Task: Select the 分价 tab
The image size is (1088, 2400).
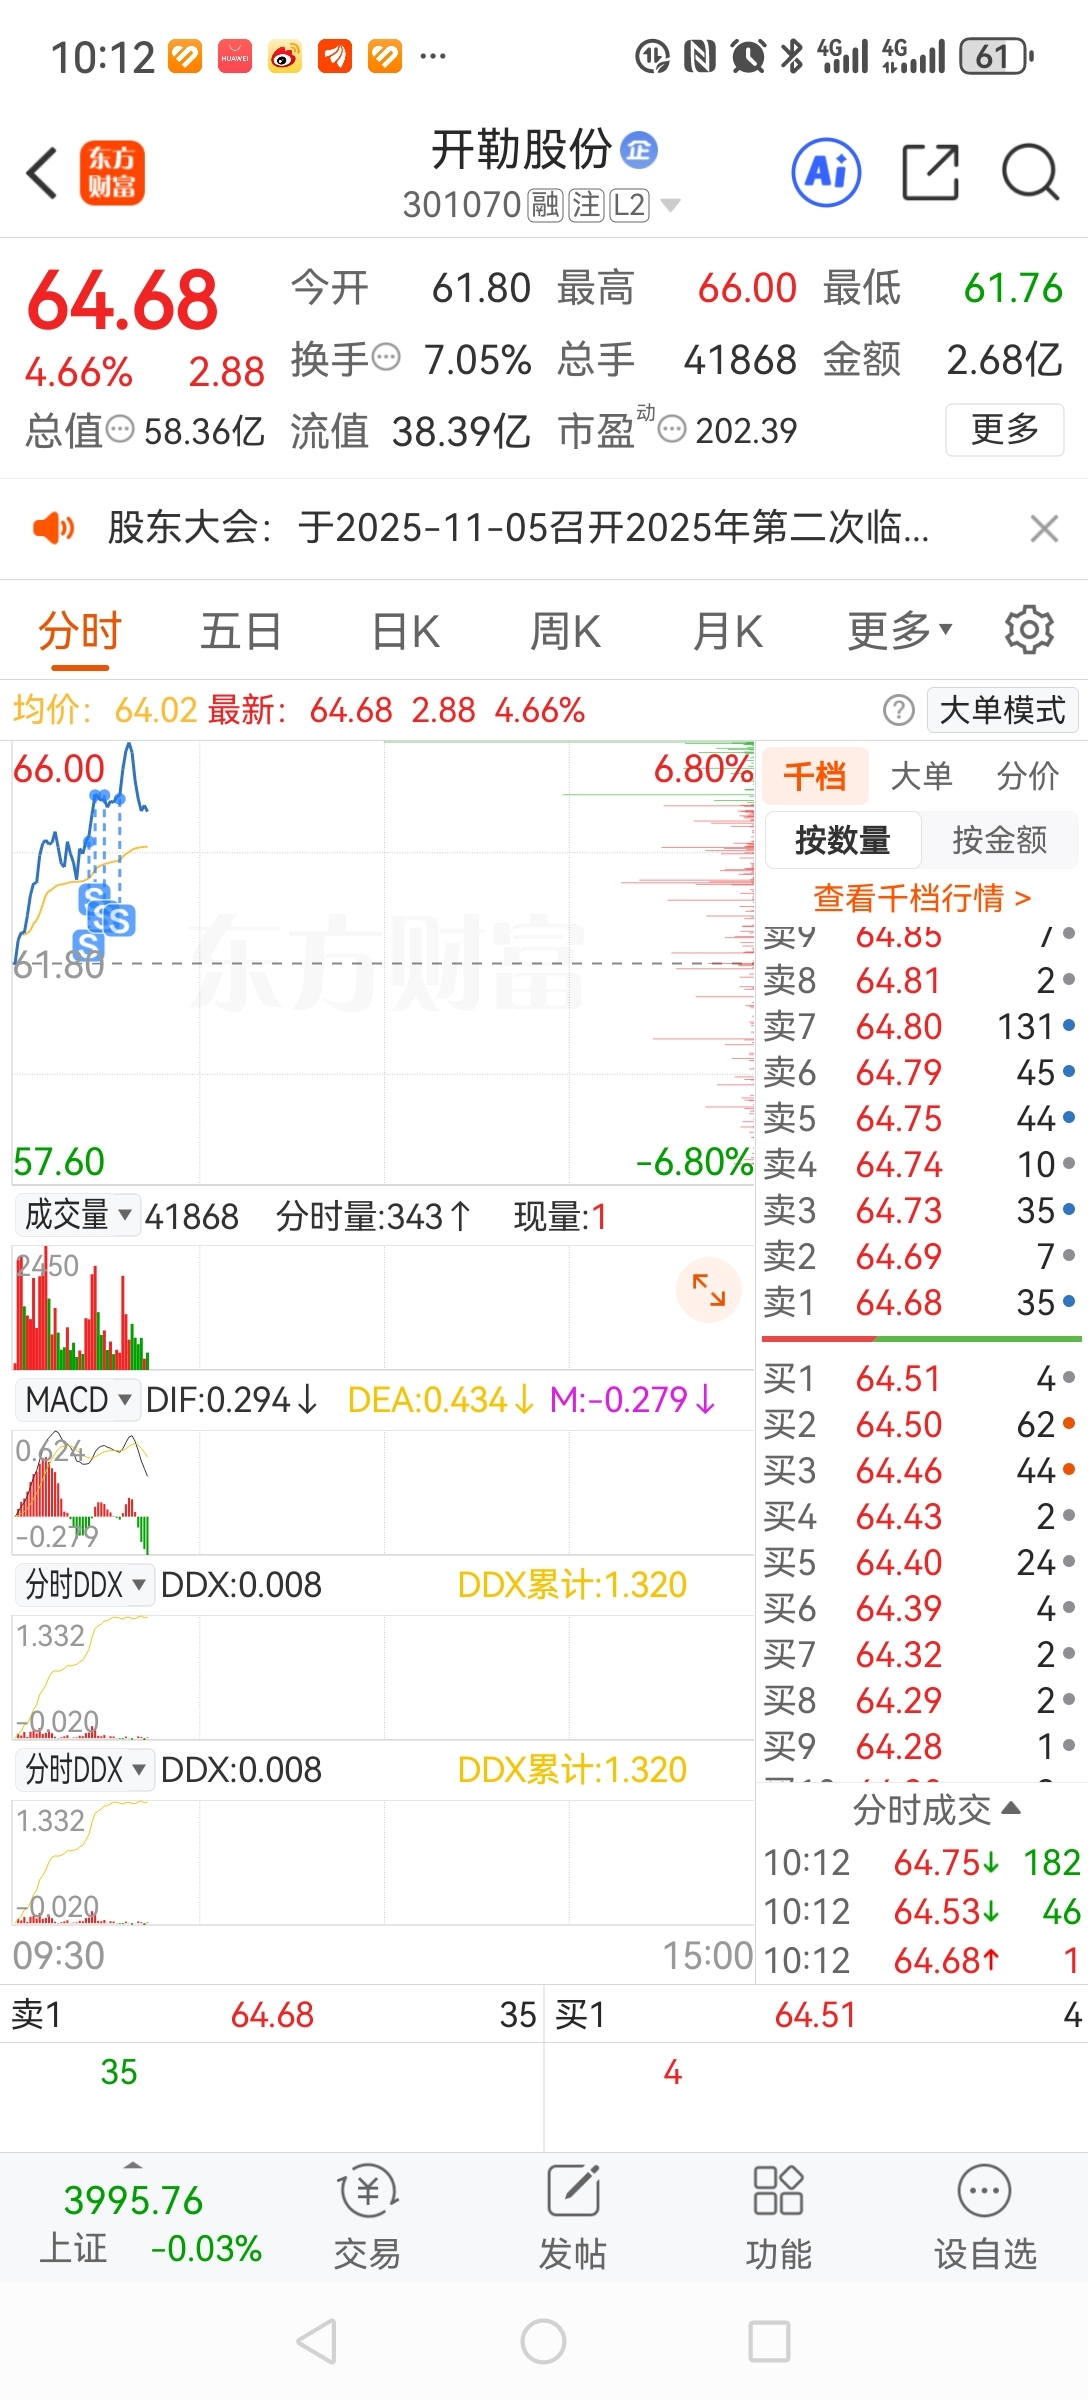Action: coord(1027,776)
